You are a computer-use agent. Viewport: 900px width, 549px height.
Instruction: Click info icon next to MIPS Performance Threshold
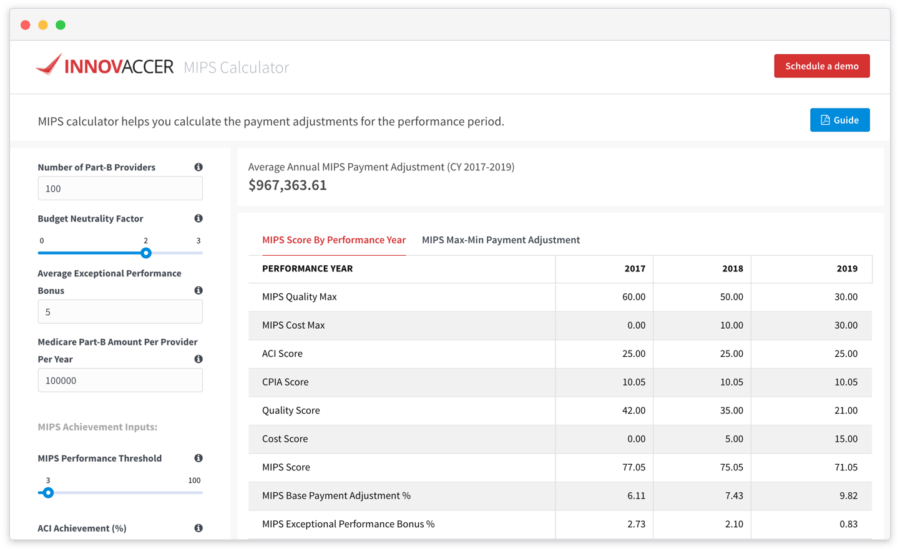click(x=199, y=458)
